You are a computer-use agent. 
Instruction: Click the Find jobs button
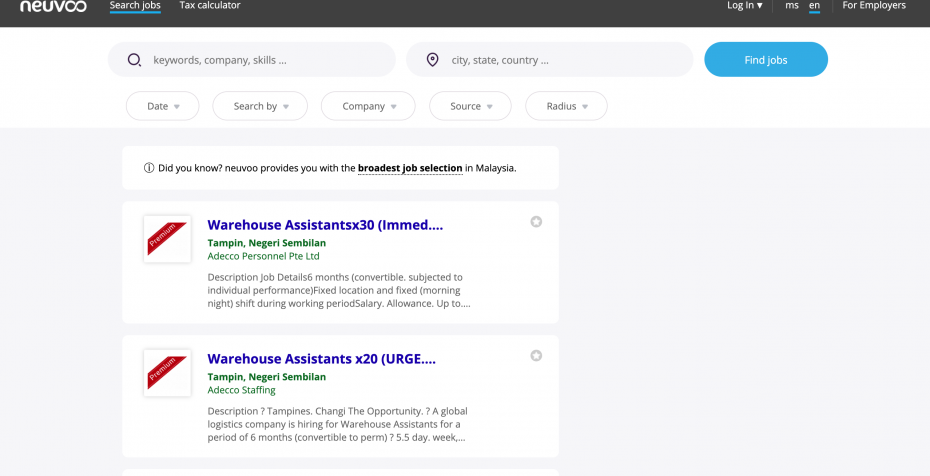coord(766,59)
